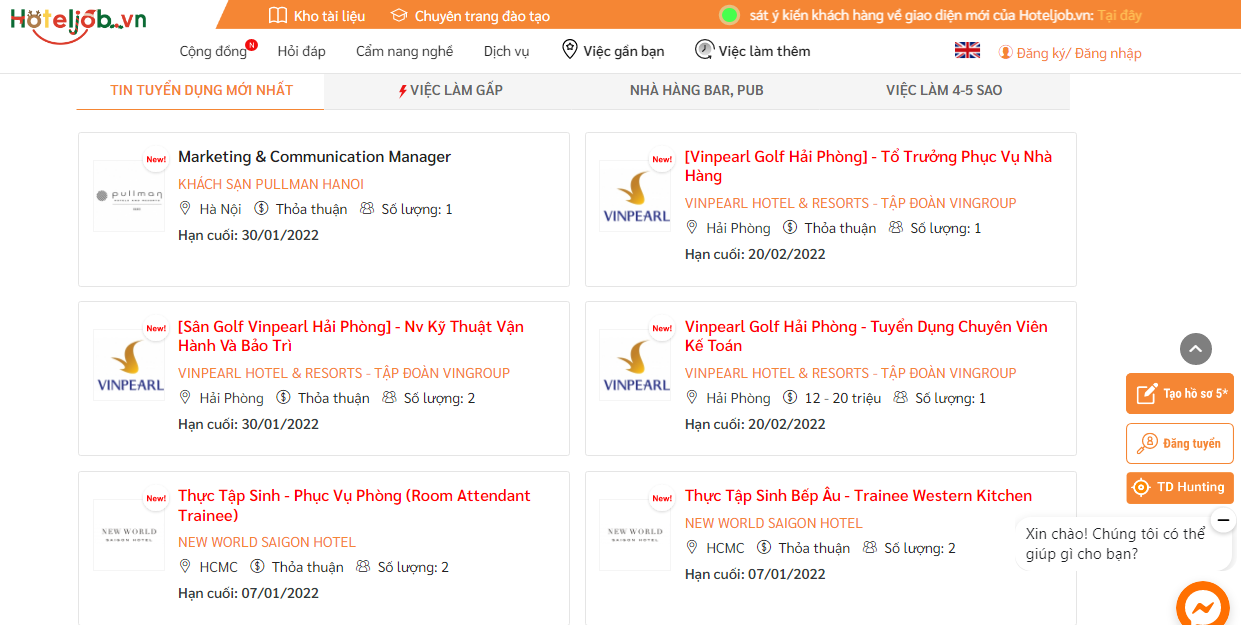Open Khách sạn Pullman Hanoi company page
Image resolution: width=1241 pixels, height=625 pixels.
tap(271, 184)
